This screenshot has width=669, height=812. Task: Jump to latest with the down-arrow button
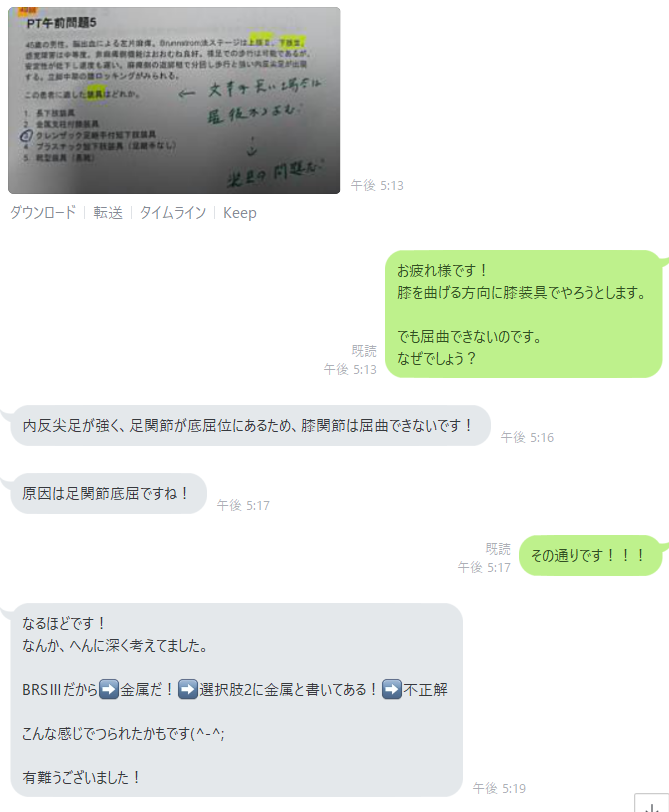pos(651,804)
